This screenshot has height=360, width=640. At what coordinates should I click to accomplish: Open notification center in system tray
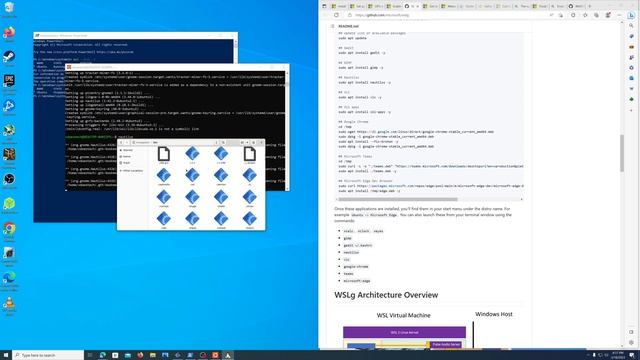[x=632, y=355]
